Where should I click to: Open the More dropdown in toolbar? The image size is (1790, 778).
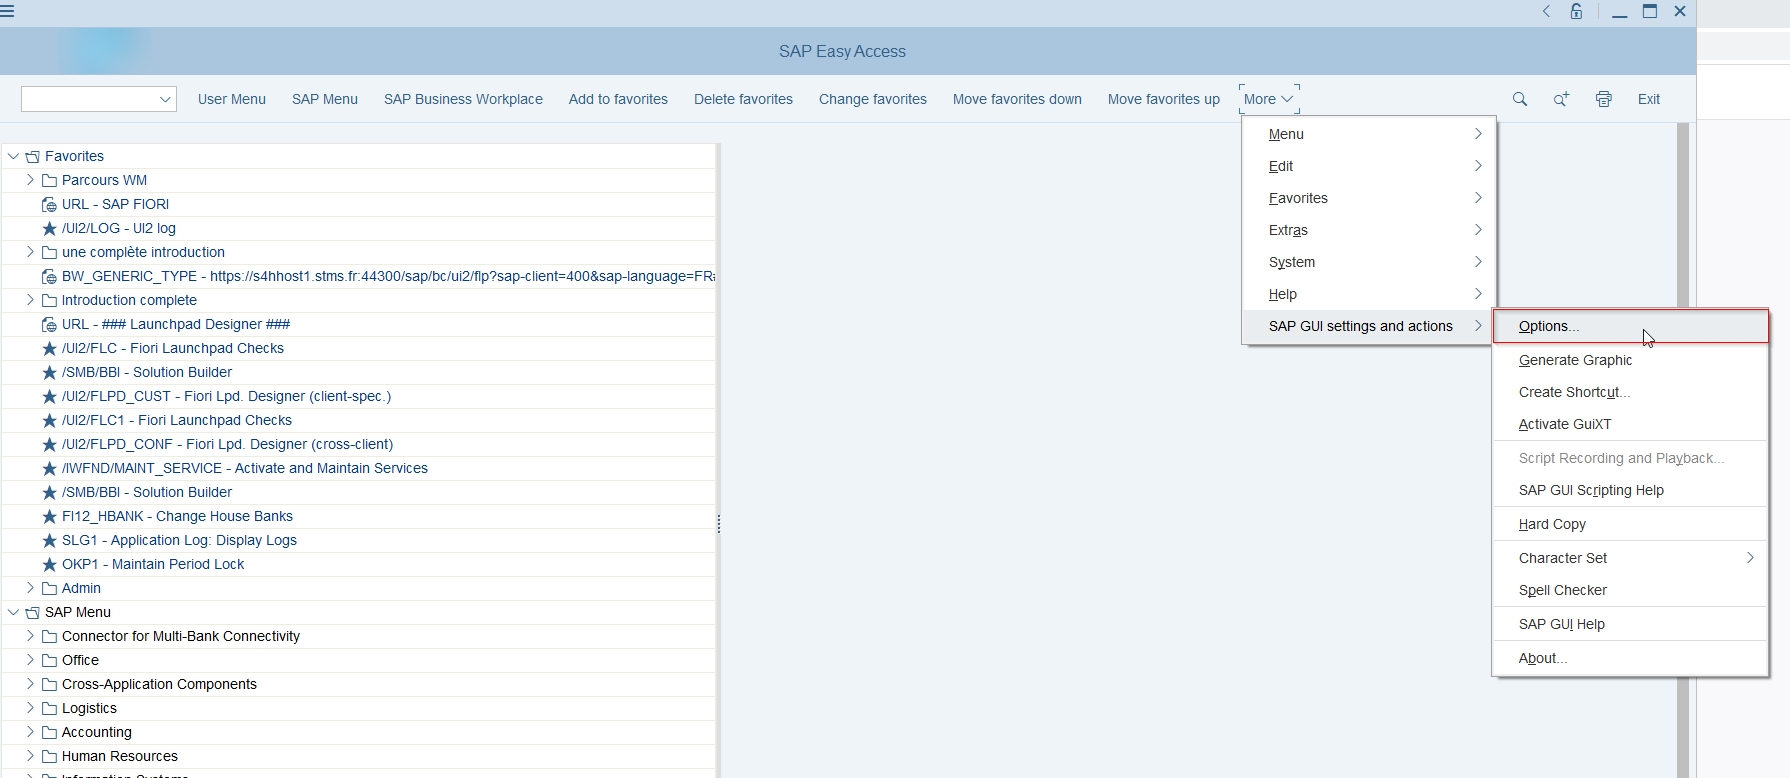coord(1269,99)
